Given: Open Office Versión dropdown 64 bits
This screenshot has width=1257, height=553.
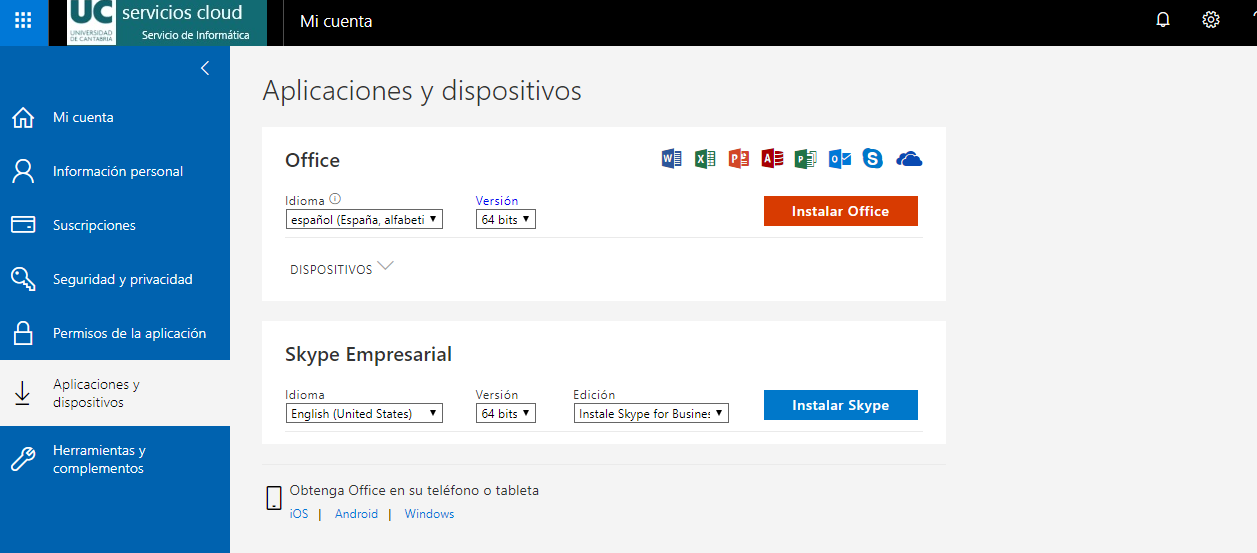Looking at the screenshot, I should click(506, 219).
